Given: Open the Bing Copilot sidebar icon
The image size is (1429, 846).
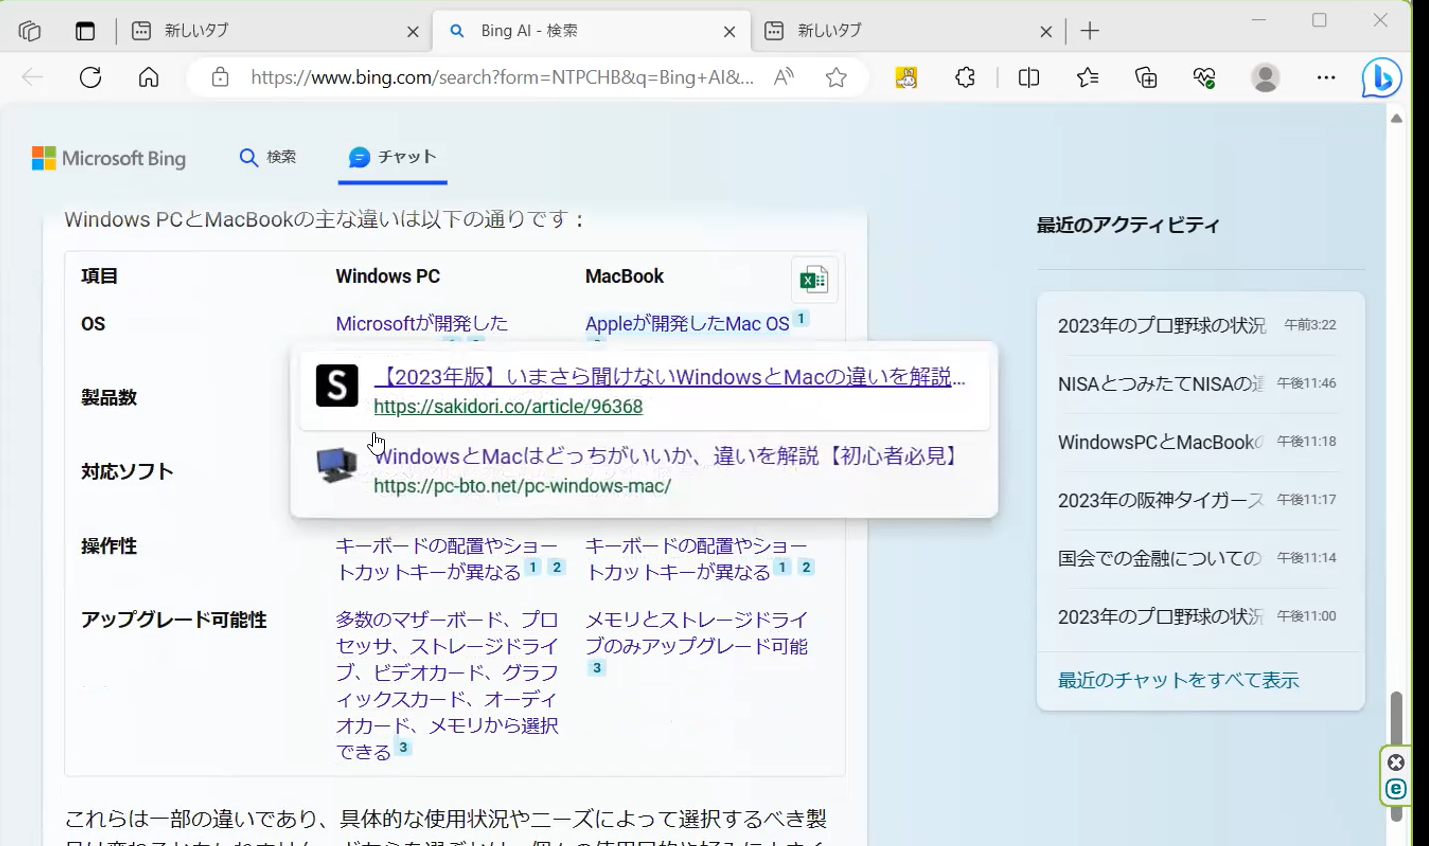Looking at the screenshot, I should (x=1382, y=77).
